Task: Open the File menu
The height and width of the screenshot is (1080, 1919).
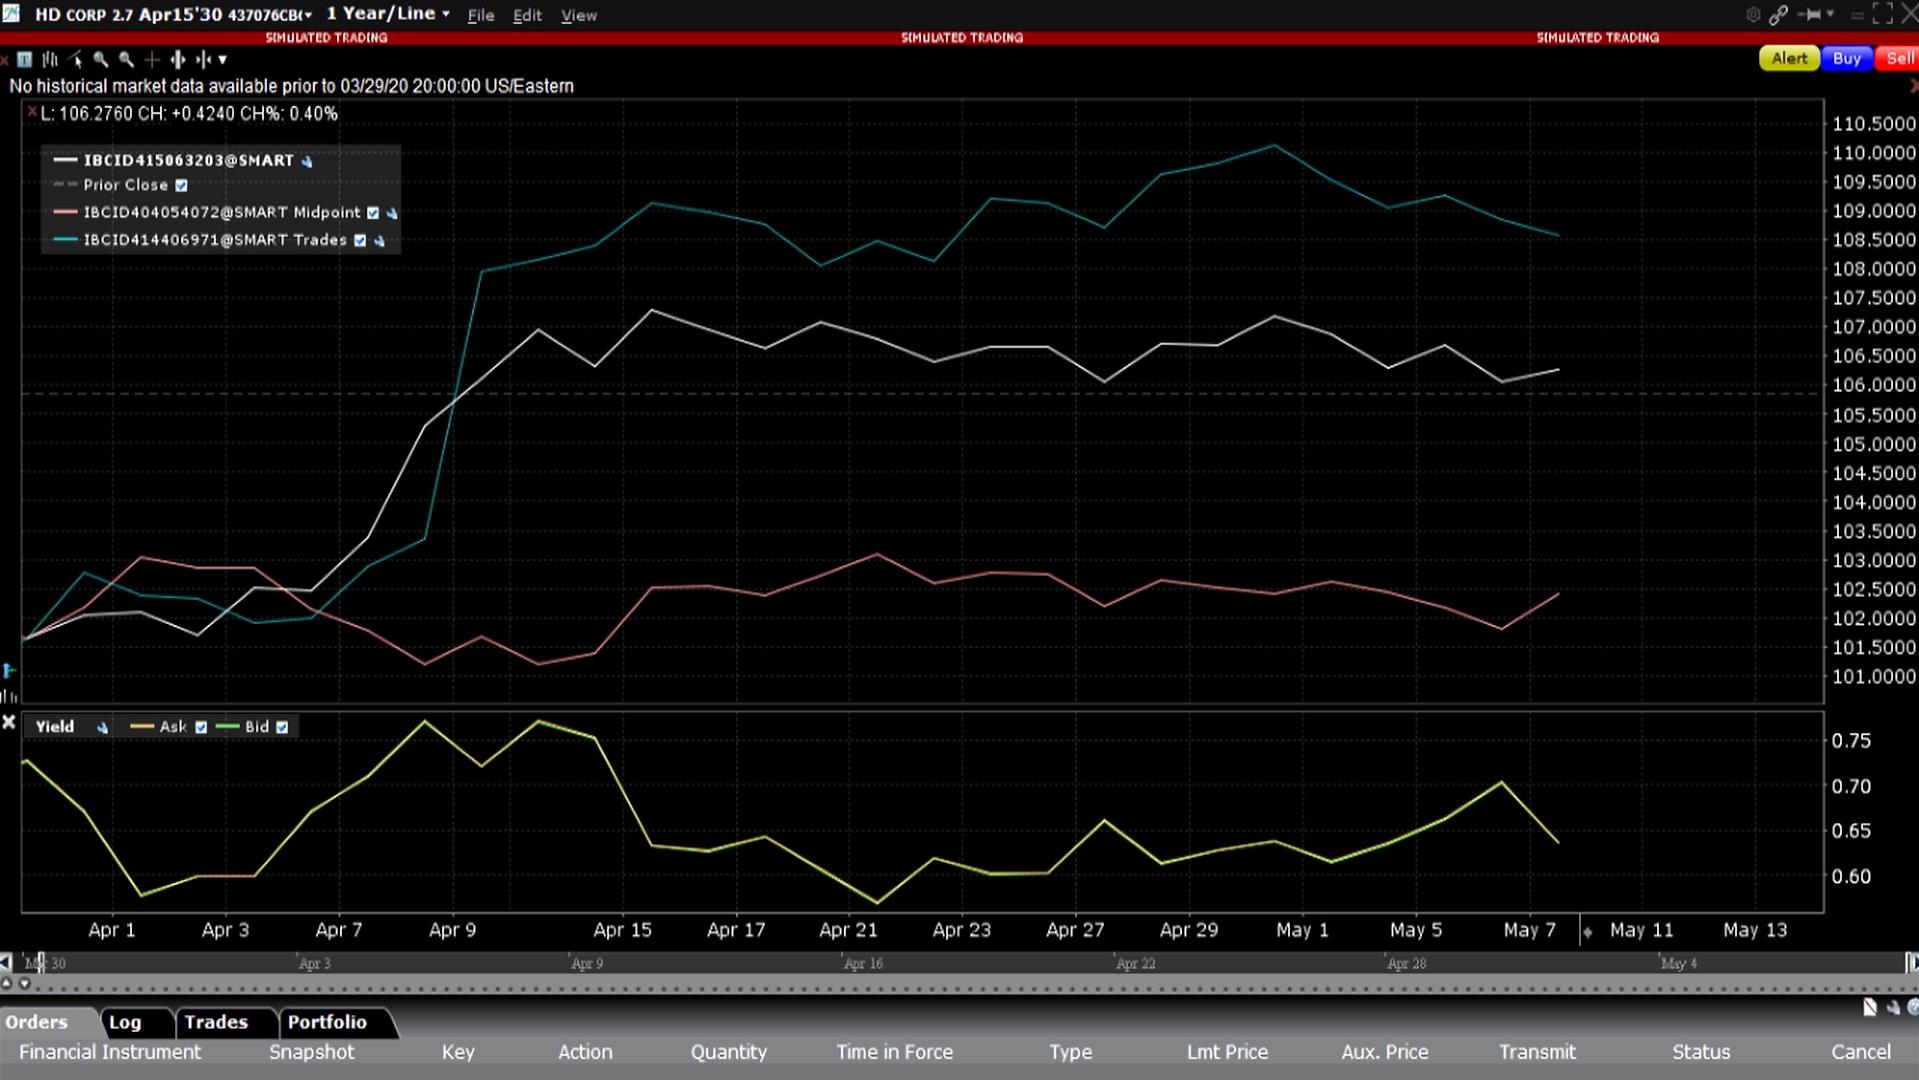Action: point(480,15)
